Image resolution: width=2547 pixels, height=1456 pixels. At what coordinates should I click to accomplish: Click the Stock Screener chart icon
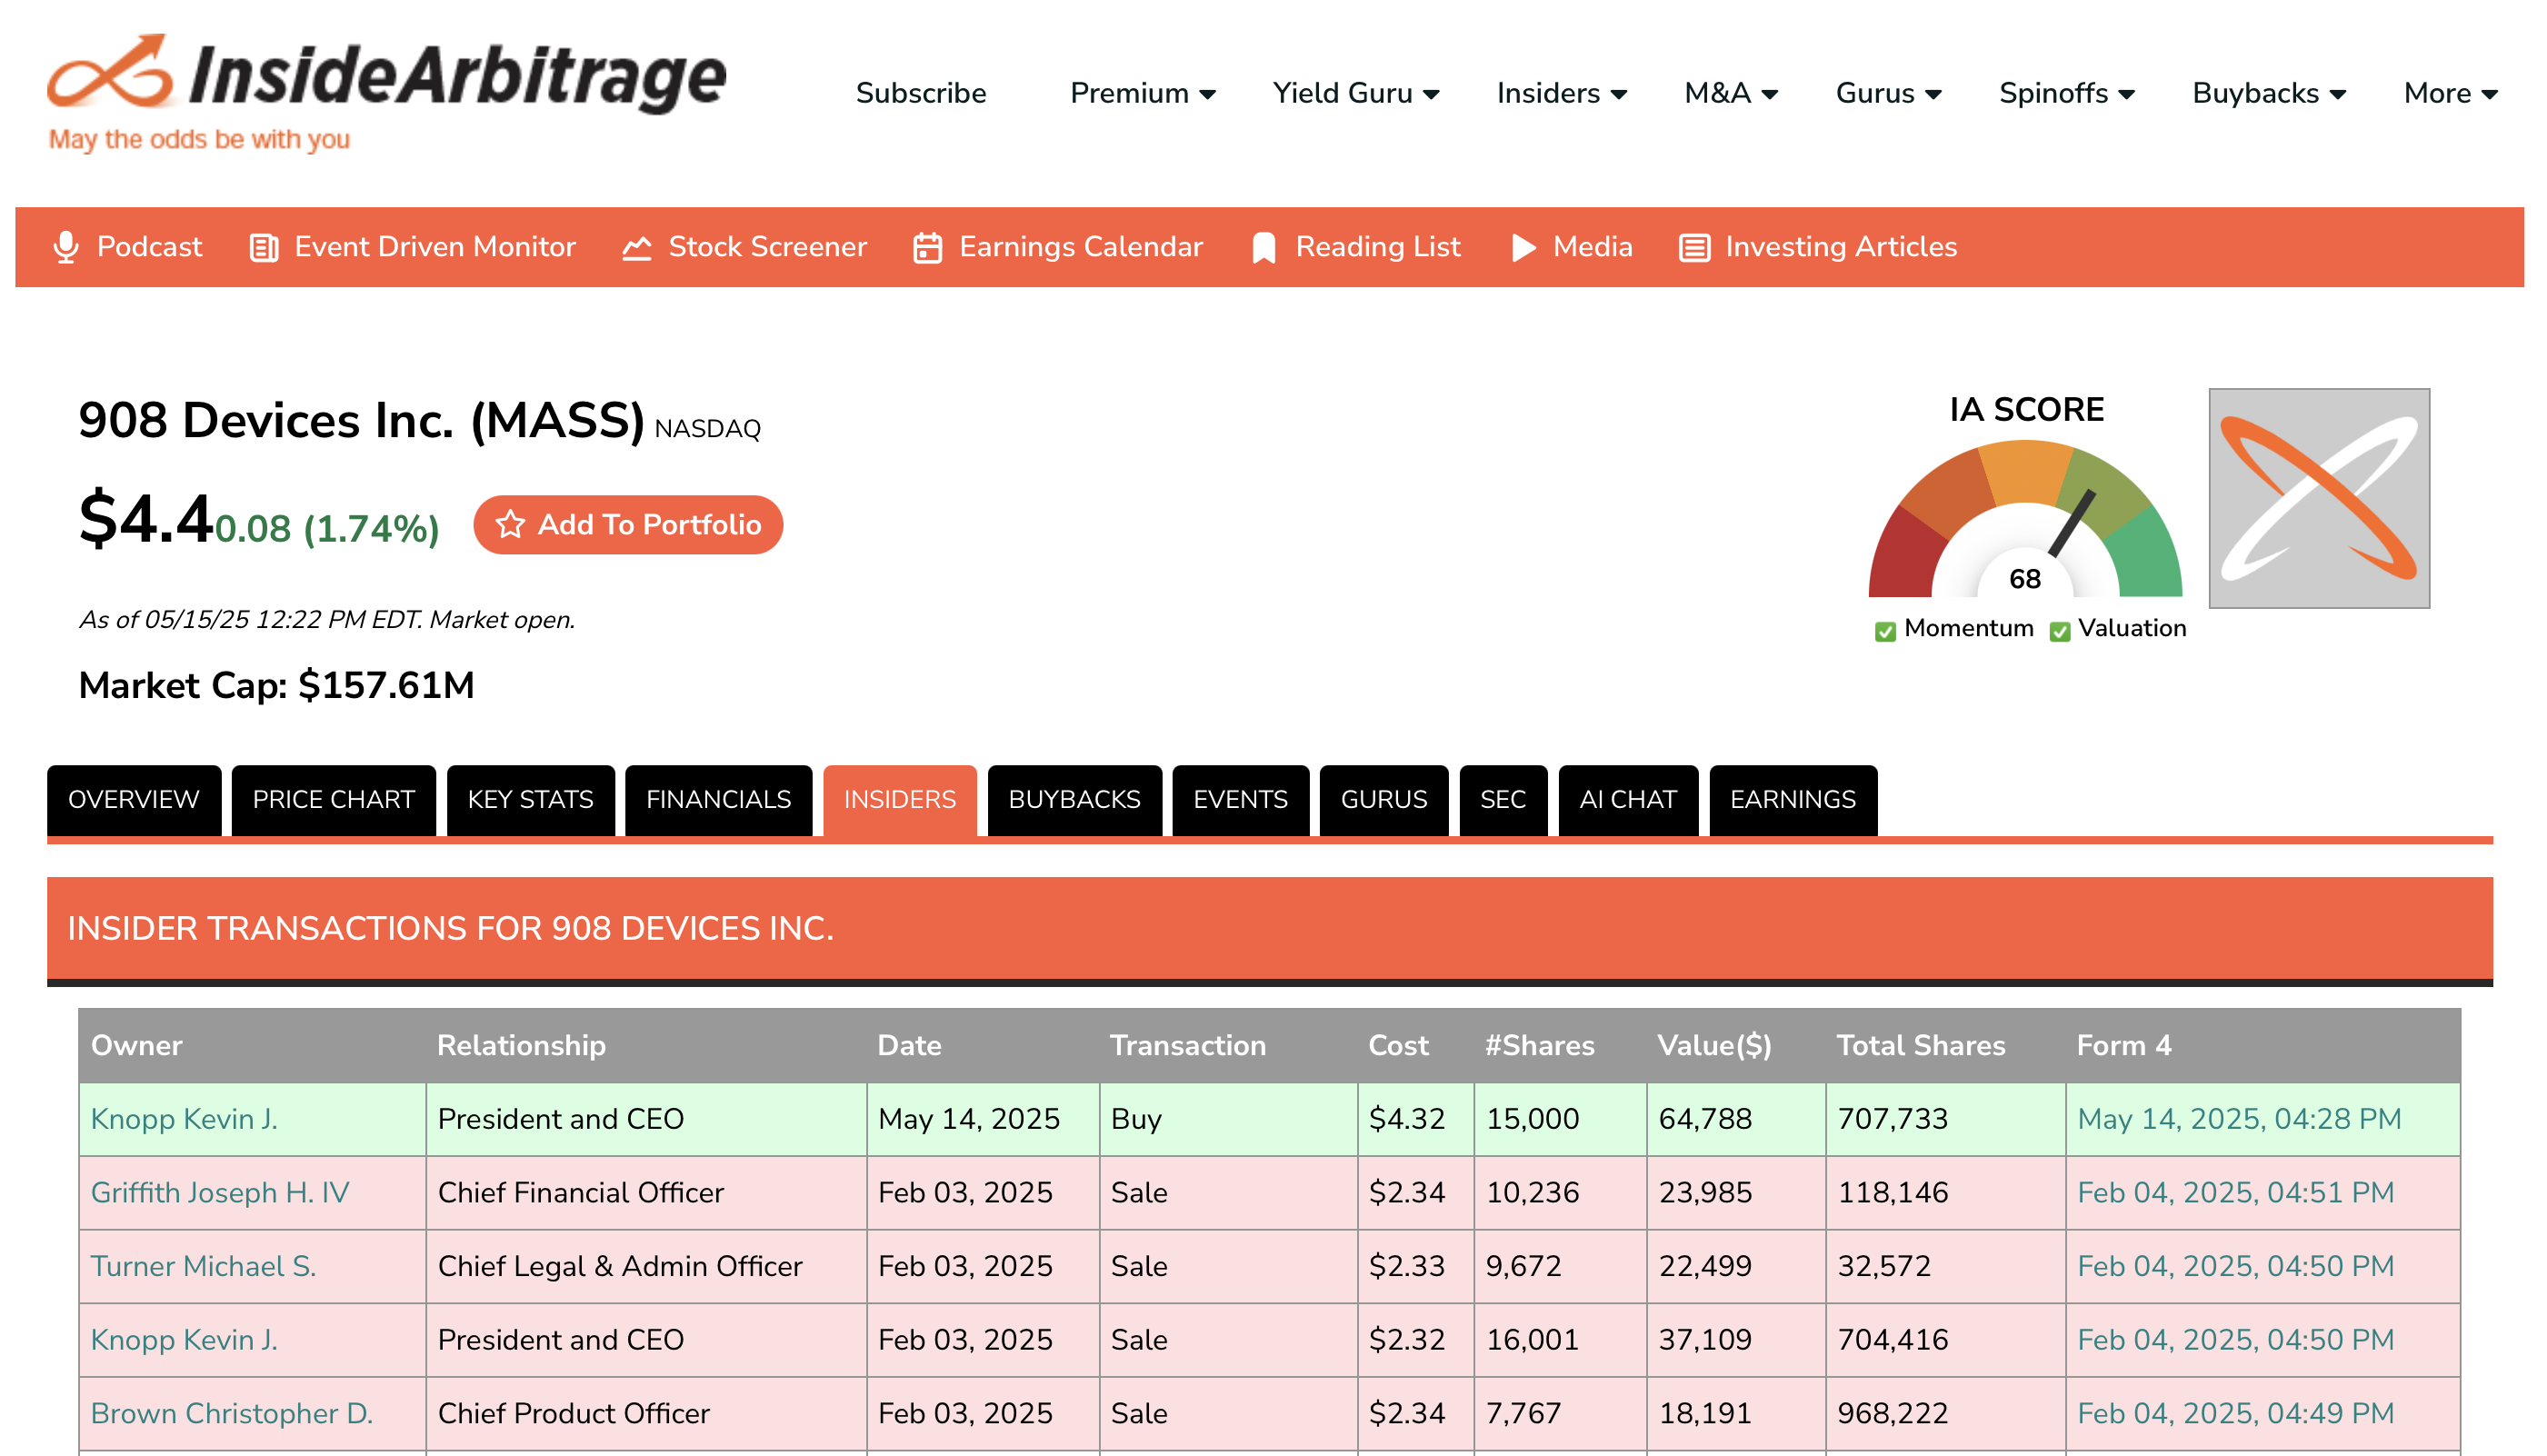pyautogui.click(x=637, y=247)
